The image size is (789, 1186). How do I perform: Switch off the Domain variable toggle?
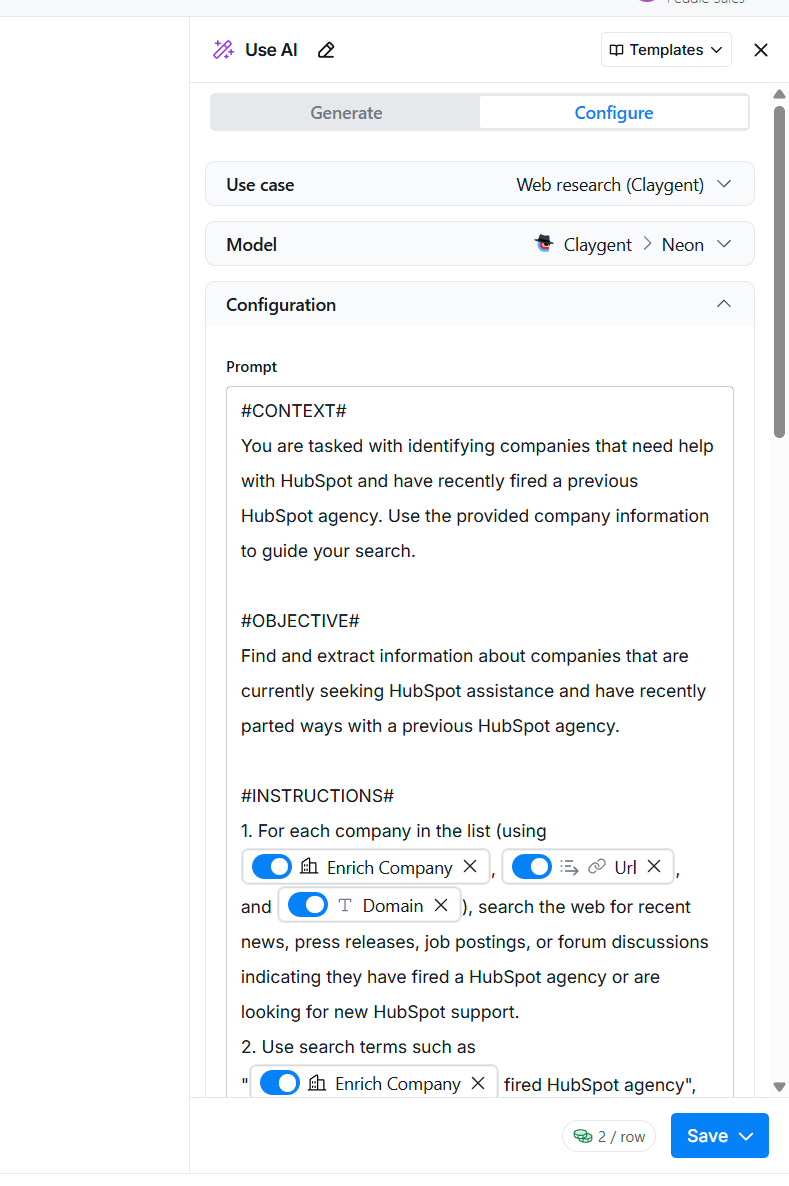pos(308,905)
